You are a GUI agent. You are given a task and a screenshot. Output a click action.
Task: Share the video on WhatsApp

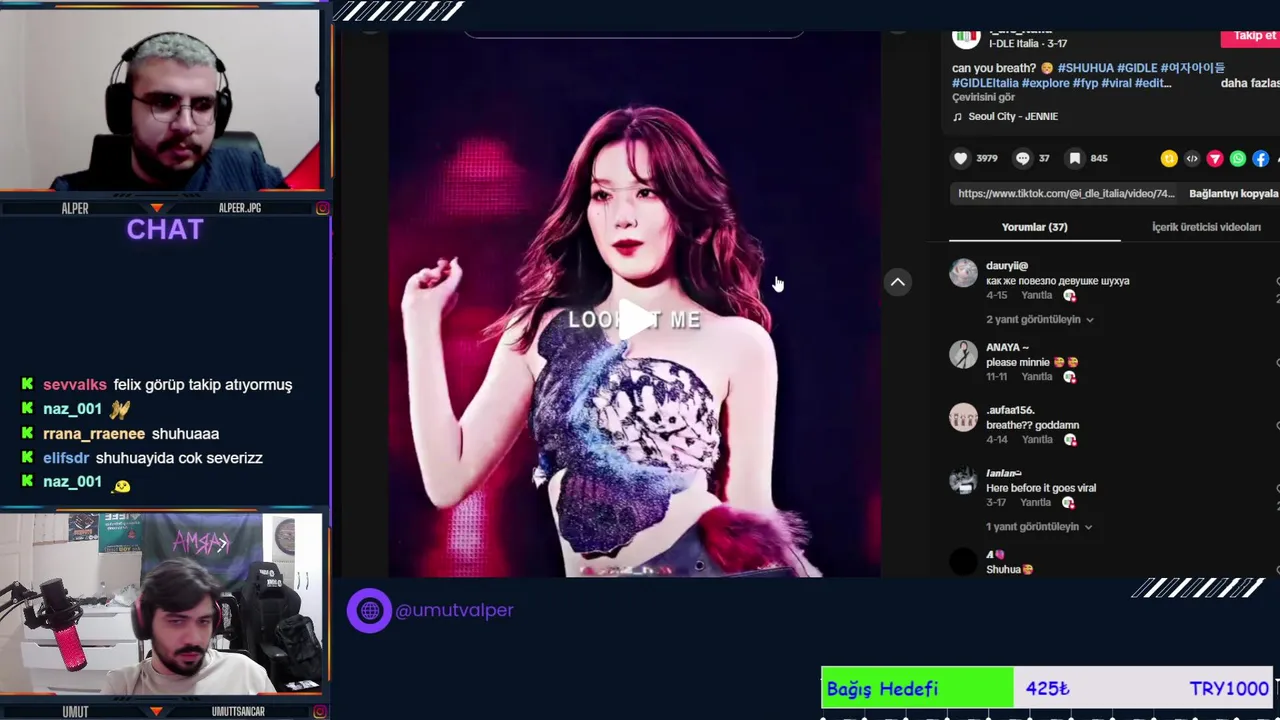[1238, 158]
